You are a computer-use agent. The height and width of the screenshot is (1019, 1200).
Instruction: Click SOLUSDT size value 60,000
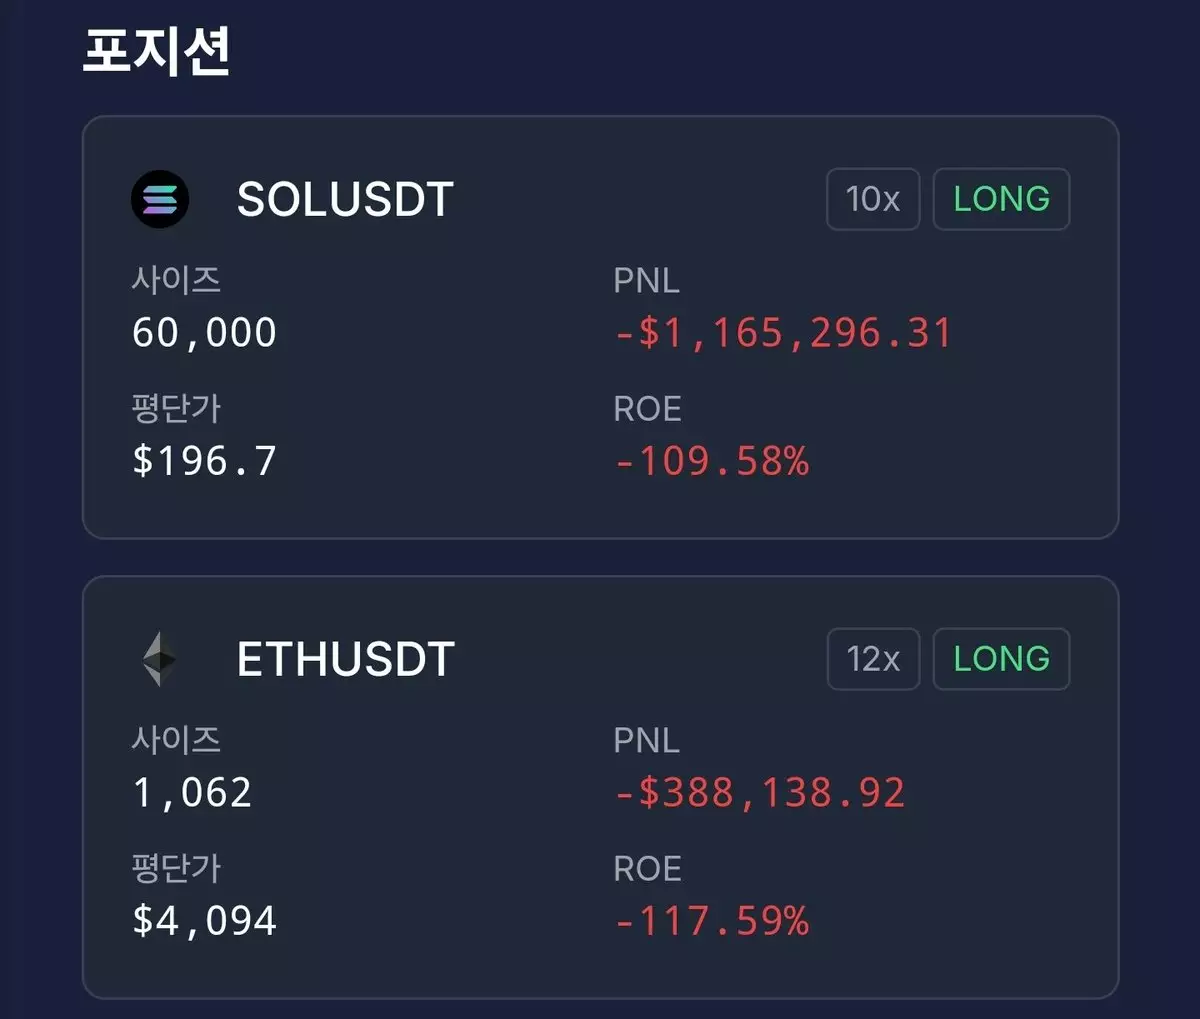(x=204, y=333)
